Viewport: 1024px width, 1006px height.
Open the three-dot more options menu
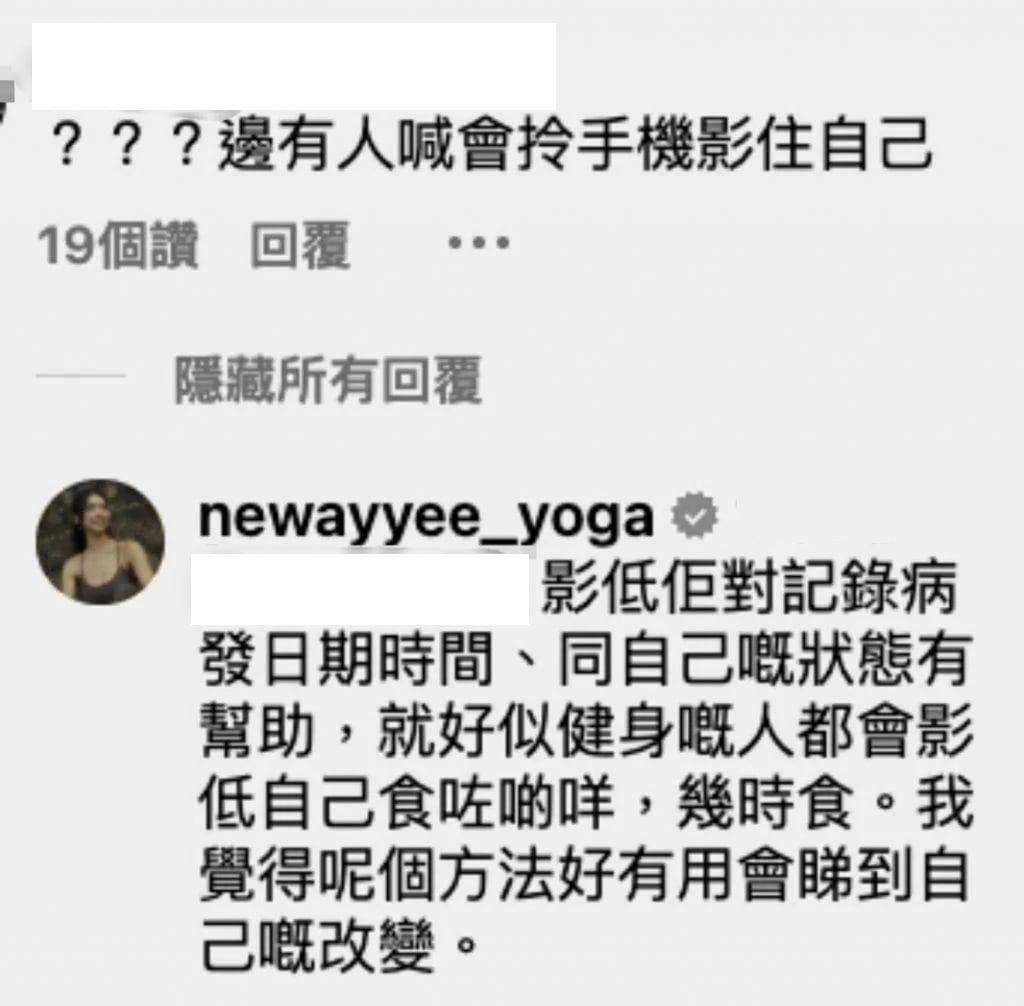click(x=479, y=243)
